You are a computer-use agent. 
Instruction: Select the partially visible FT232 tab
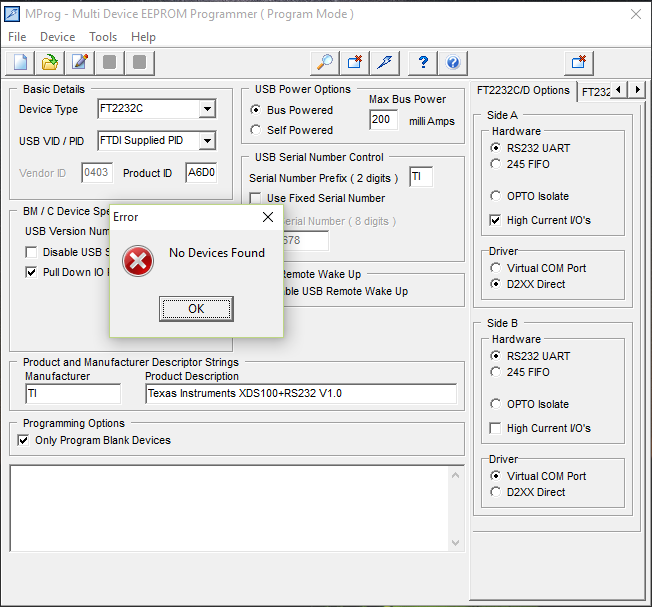(595, 92)
